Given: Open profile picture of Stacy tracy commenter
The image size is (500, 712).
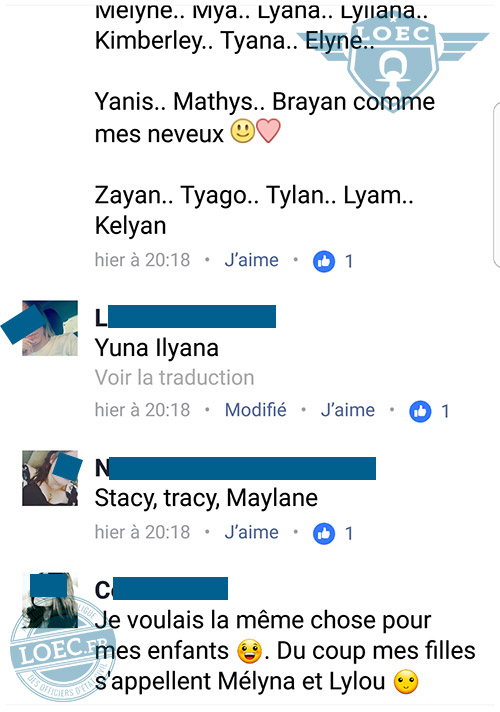Looking at the screenshot, I should 50,478.
